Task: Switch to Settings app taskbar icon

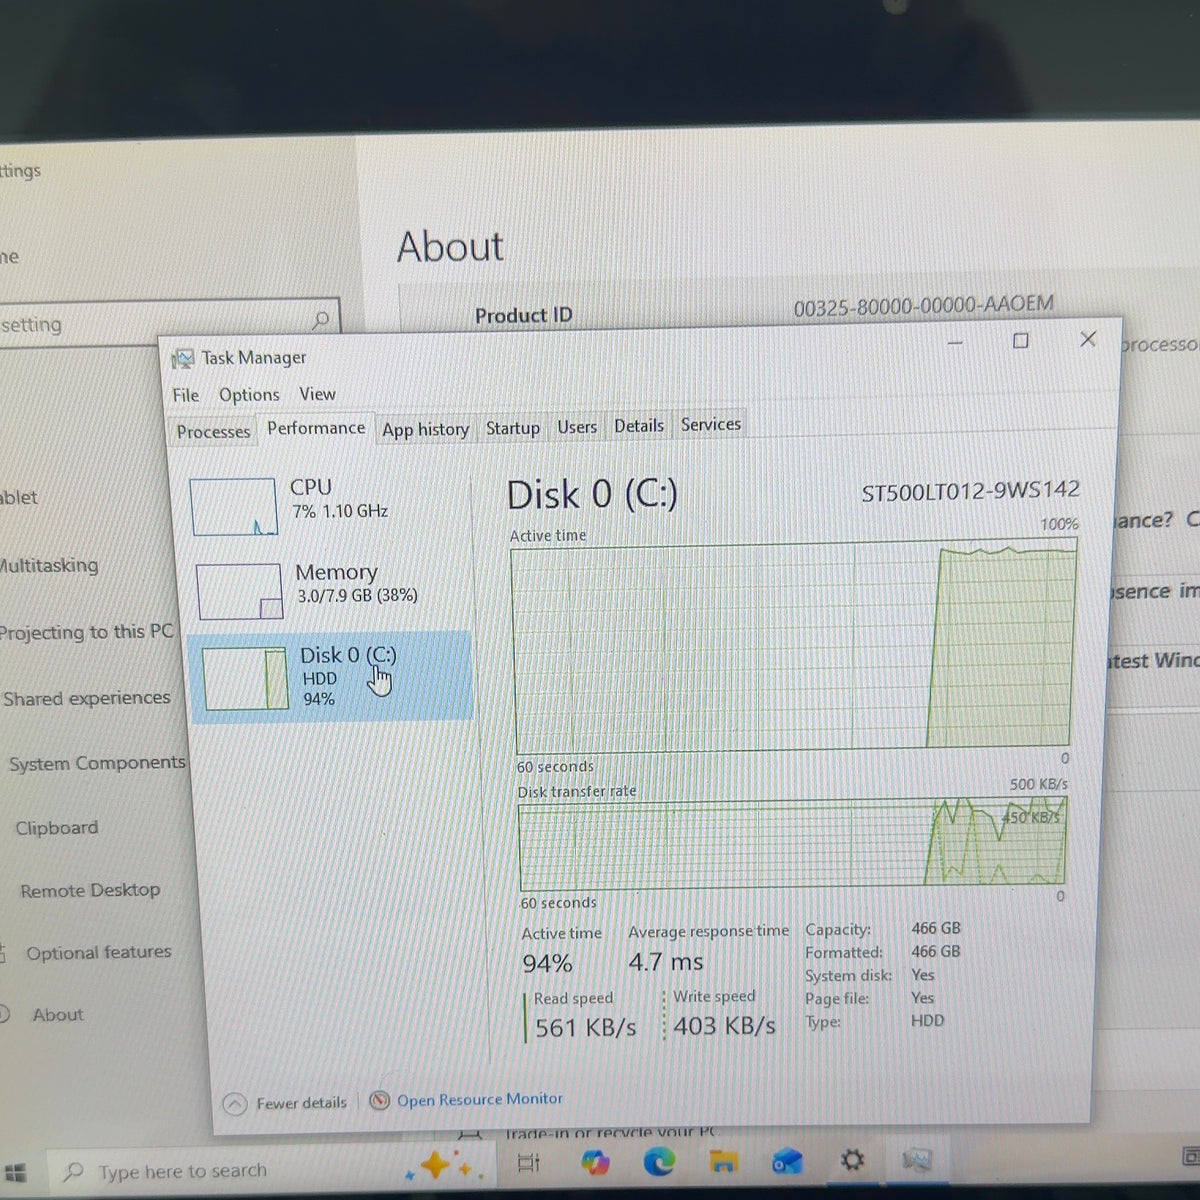Action: tap(851, 1160)
